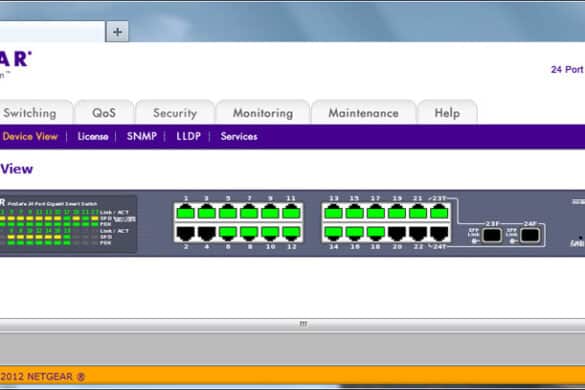The height and width of the screenshot is (390, 585).
Task: Select green port 16 on bottom row
Action: click(354, 233)
